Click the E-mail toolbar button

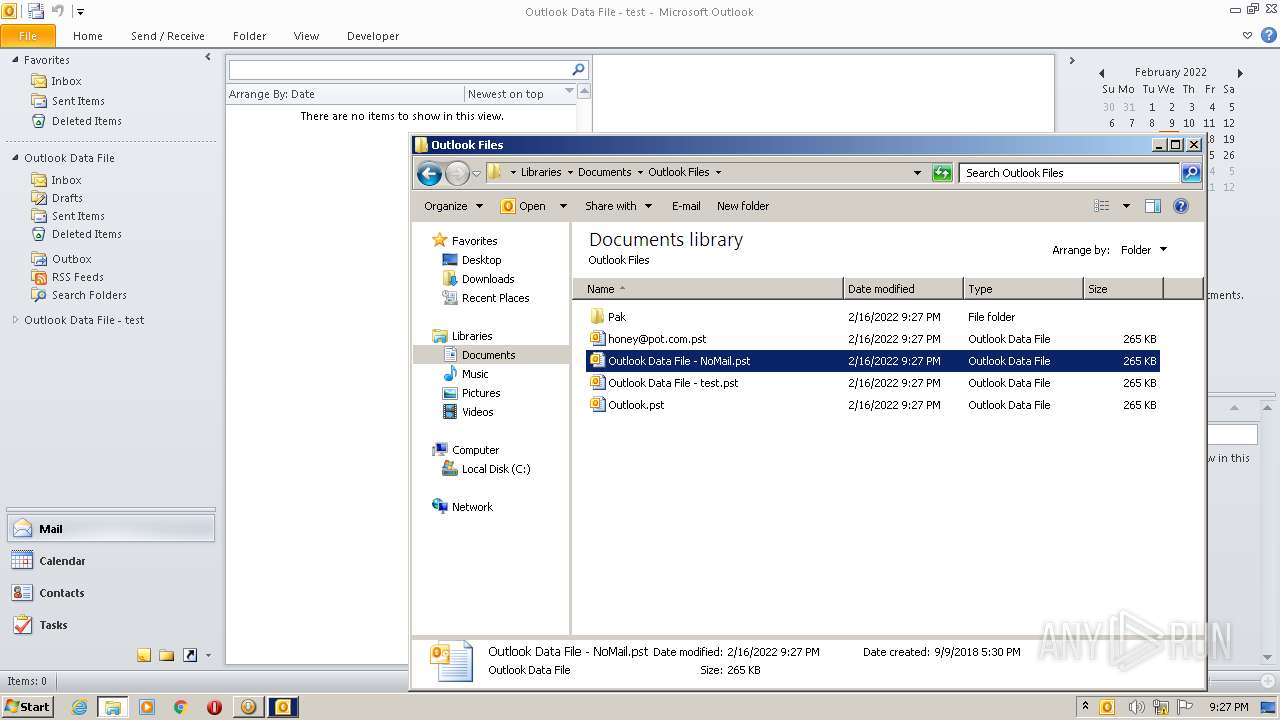tap(686, 206)
